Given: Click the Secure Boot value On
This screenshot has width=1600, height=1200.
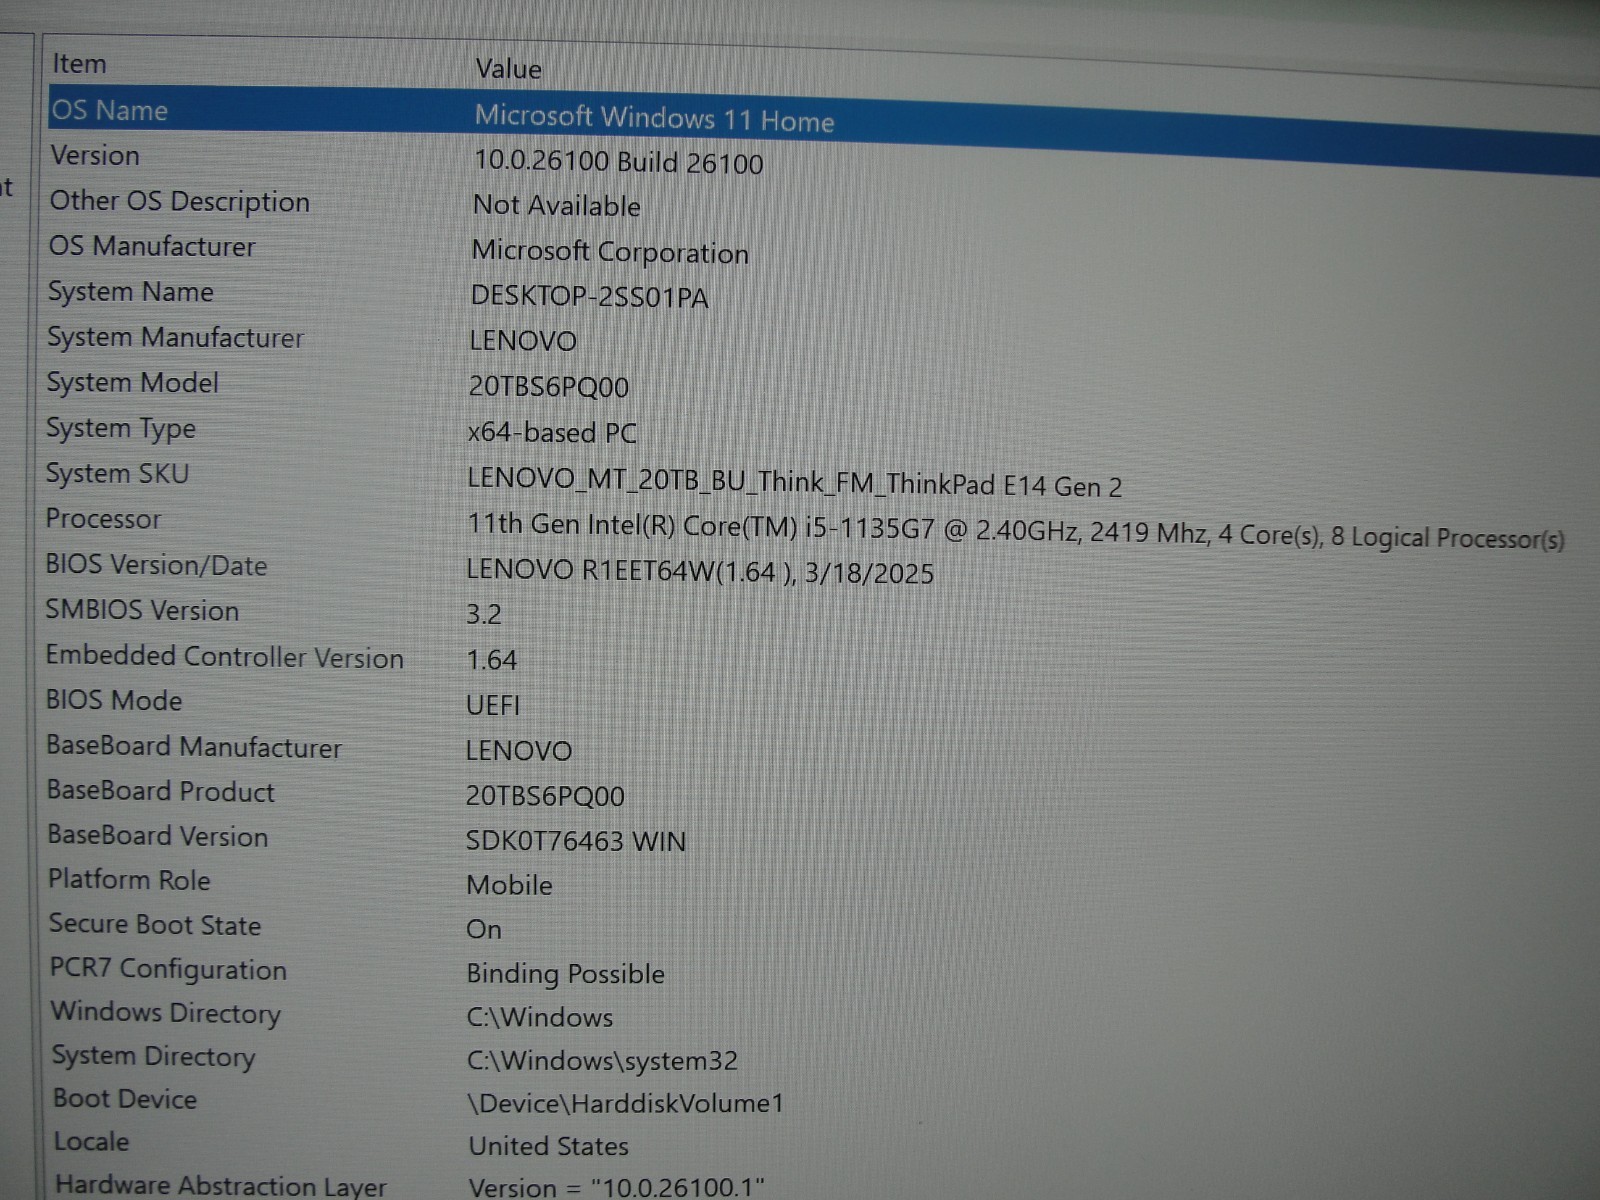Looking at the screenshot, I should [x=484, y=929].
